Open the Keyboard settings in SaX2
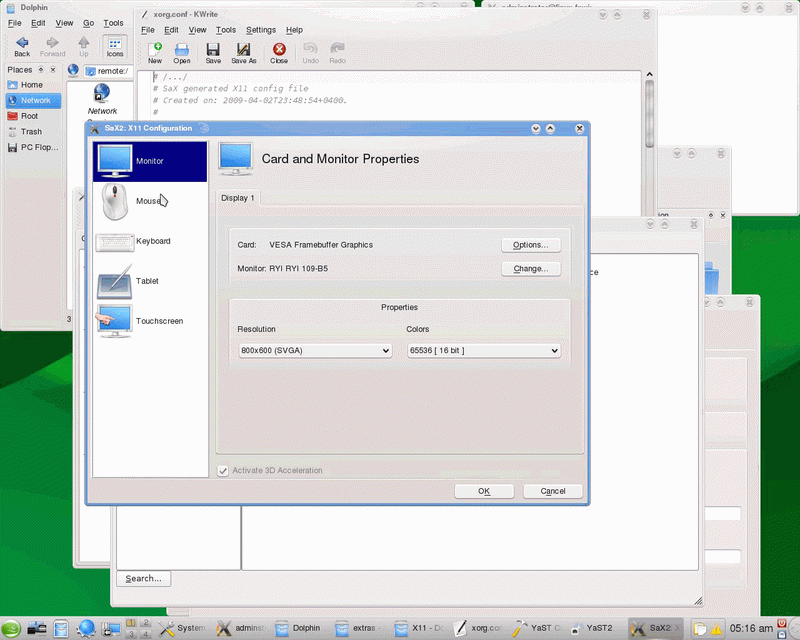The height and width of the screenshot is (640, 800). (150, 241)
